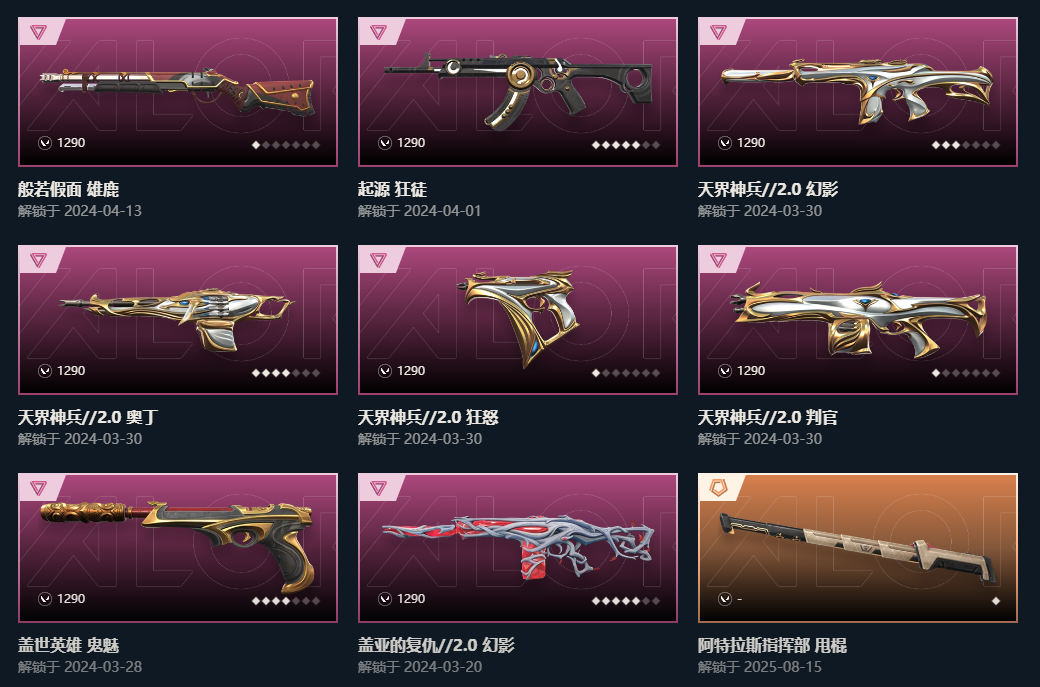Click the level diamonds on 盖亚的复仇//2.0 幻影

coord(625,601)
